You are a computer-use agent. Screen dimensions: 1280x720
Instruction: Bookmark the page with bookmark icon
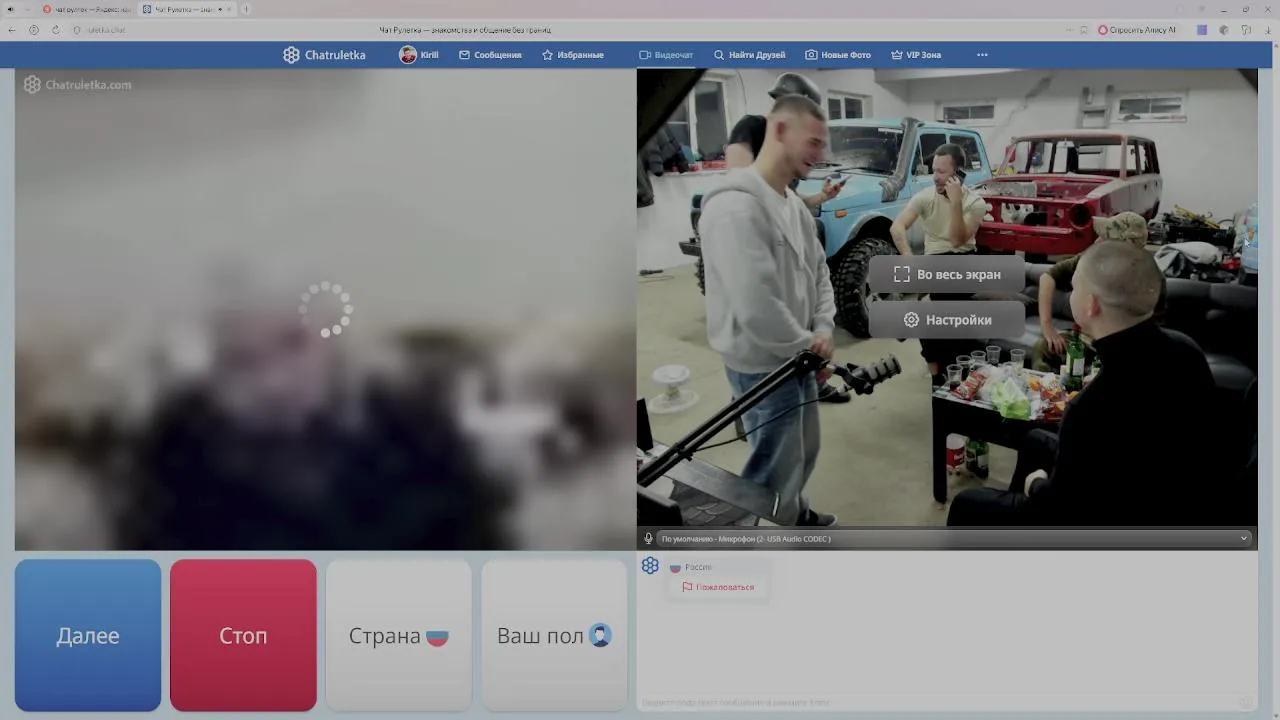[x=1084, y=30]
